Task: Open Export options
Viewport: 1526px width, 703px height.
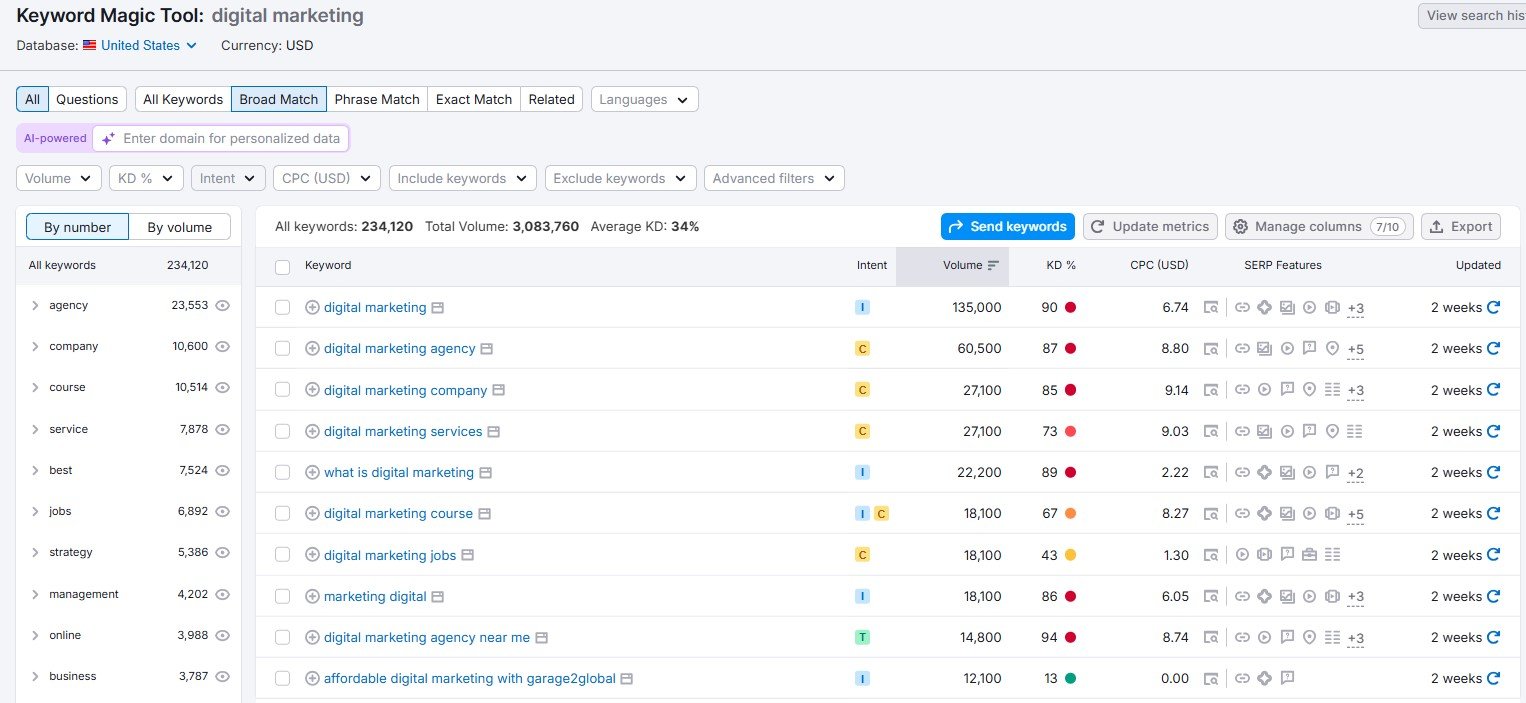Action: pyautogui.click(x=1460, y=226)
